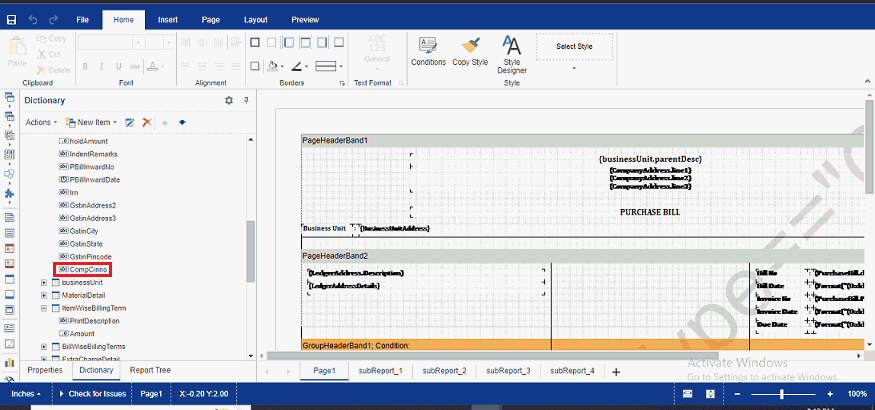Click the Save icon in title bar
The width and height of the screenshot is (875, 410).
tap(12, 19)
